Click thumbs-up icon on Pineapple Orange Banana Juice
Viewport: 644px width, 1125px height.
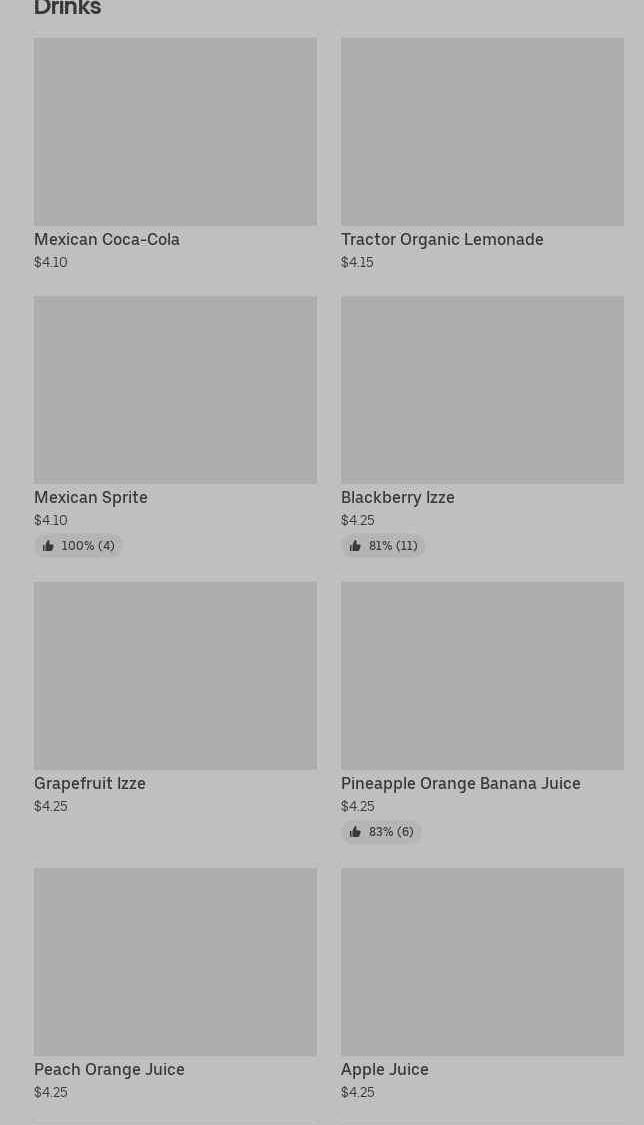[x=355, y=832]
